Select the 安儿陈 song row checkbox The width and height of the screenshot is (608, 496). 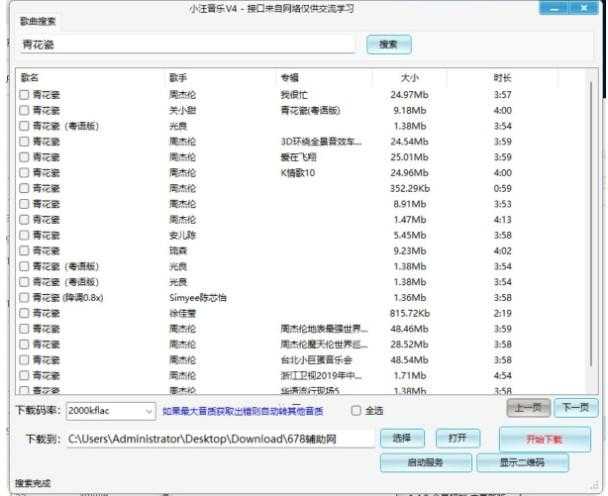tap(24, 235)
